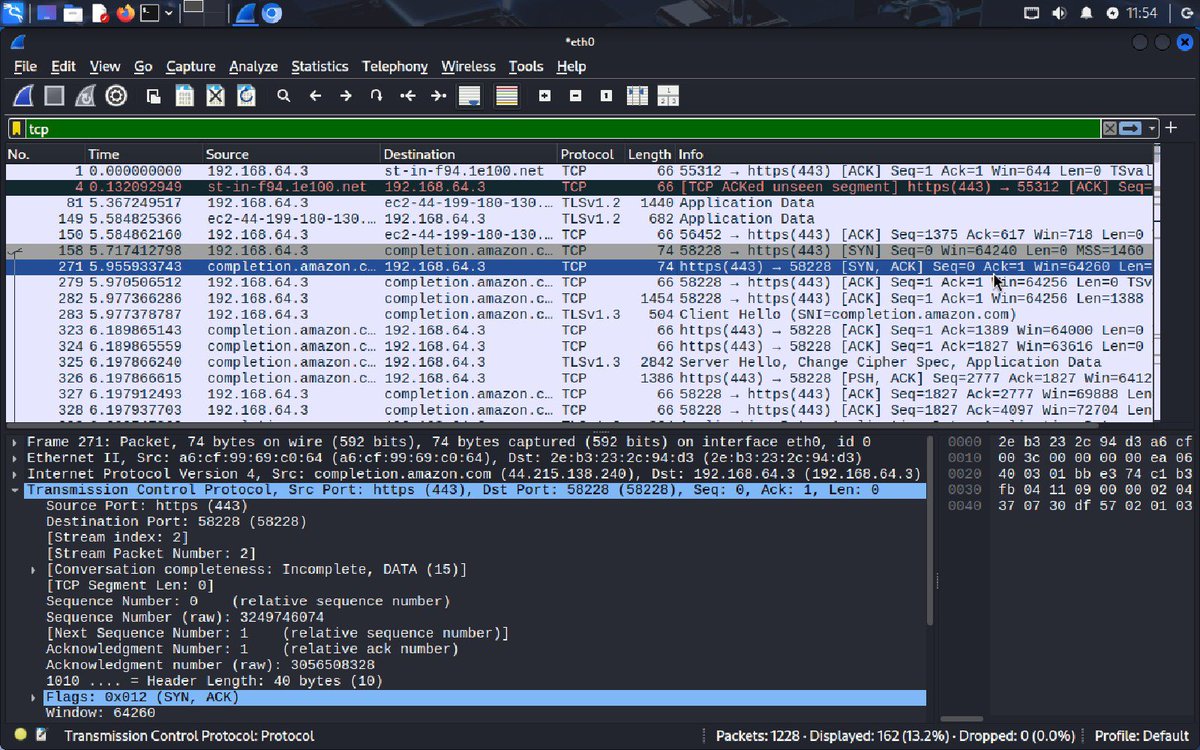Find a packet with magnifier icon
The image size is (1200, 750).
click(x=284, y=96)
